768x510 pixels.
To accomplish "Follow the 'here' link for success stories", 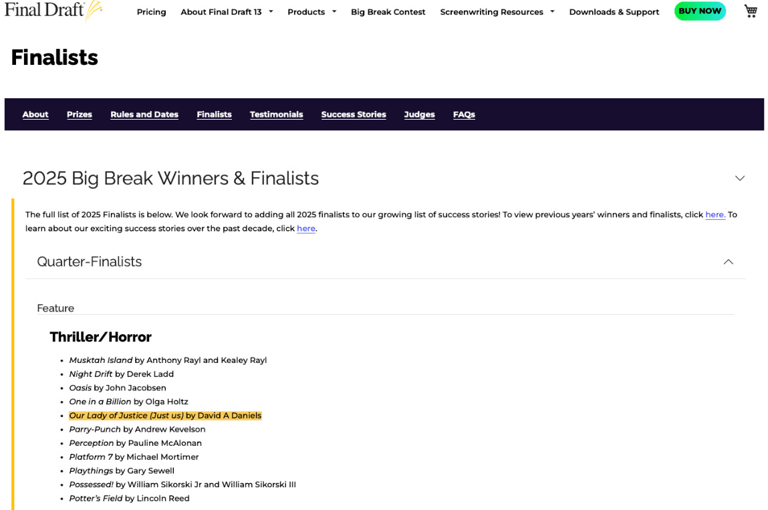I will tap(306, 228).
